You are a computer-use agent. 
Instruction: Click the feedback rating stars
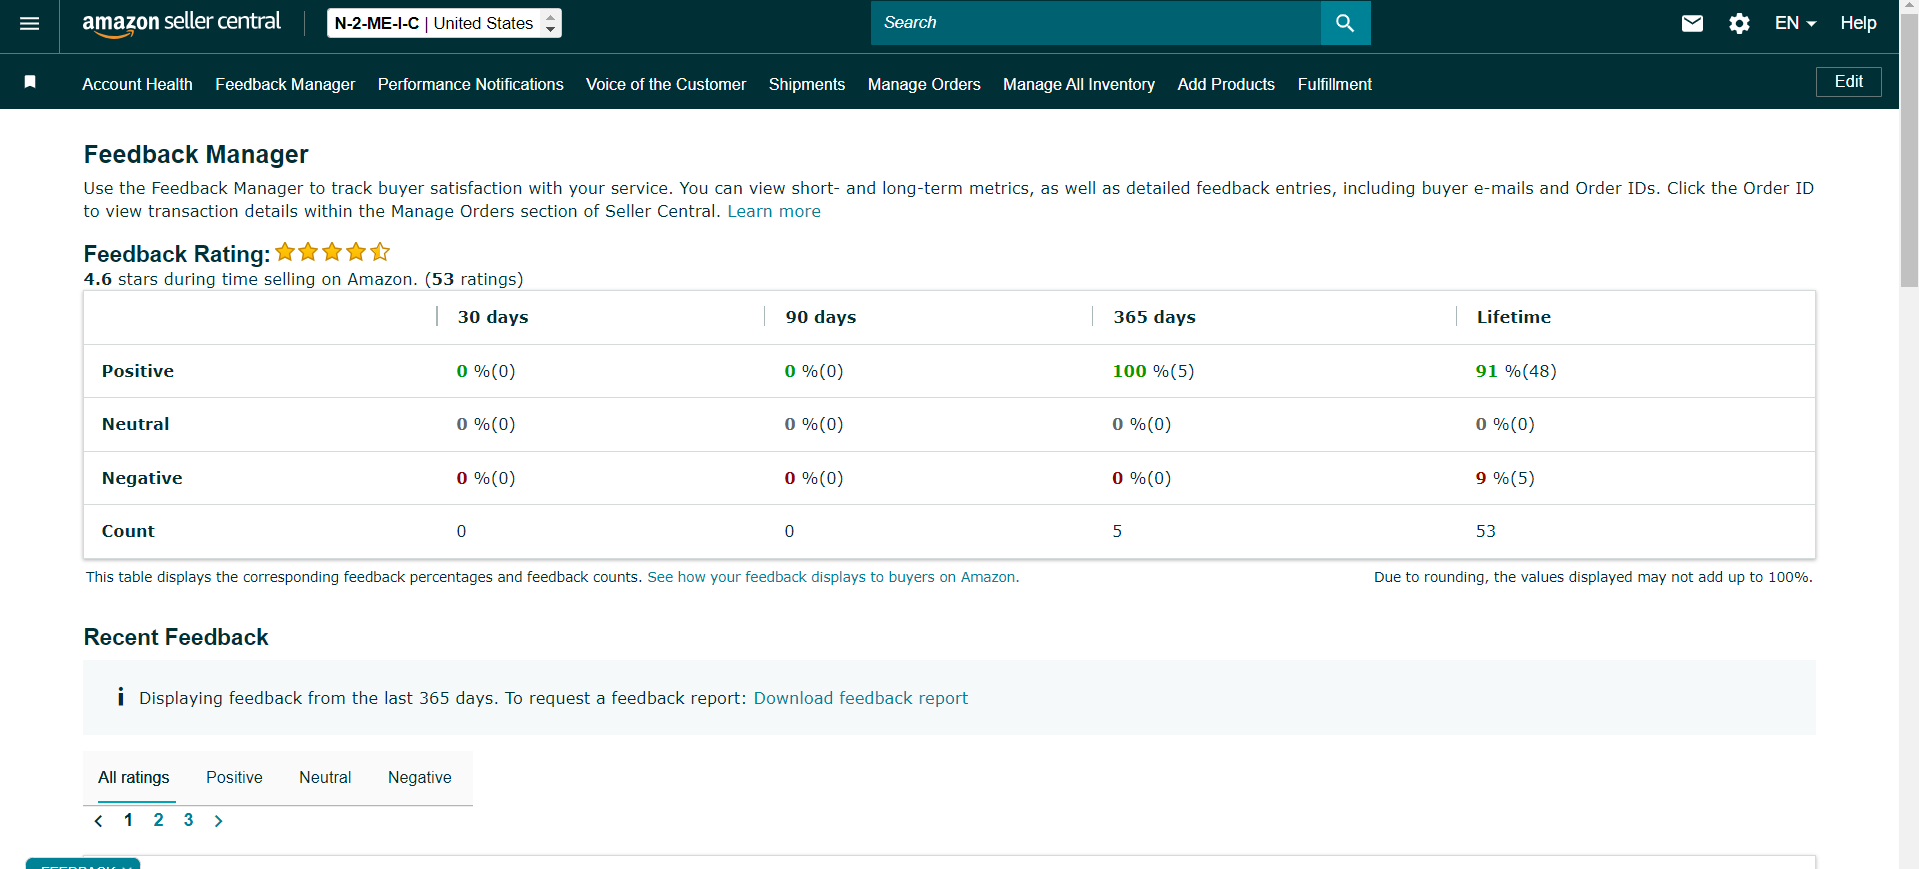tap(332, 252)
